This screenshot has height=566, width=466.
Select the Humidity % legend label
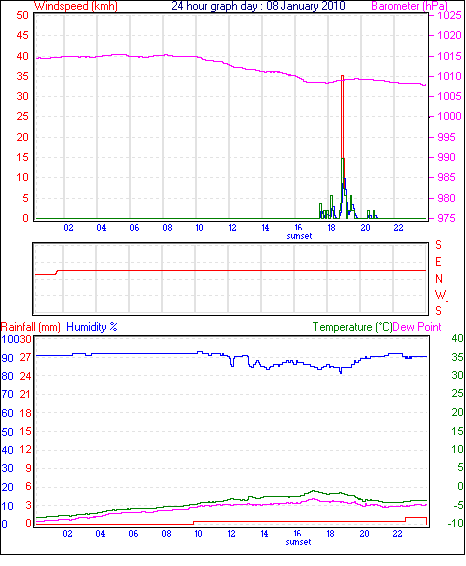coord(92,327)
